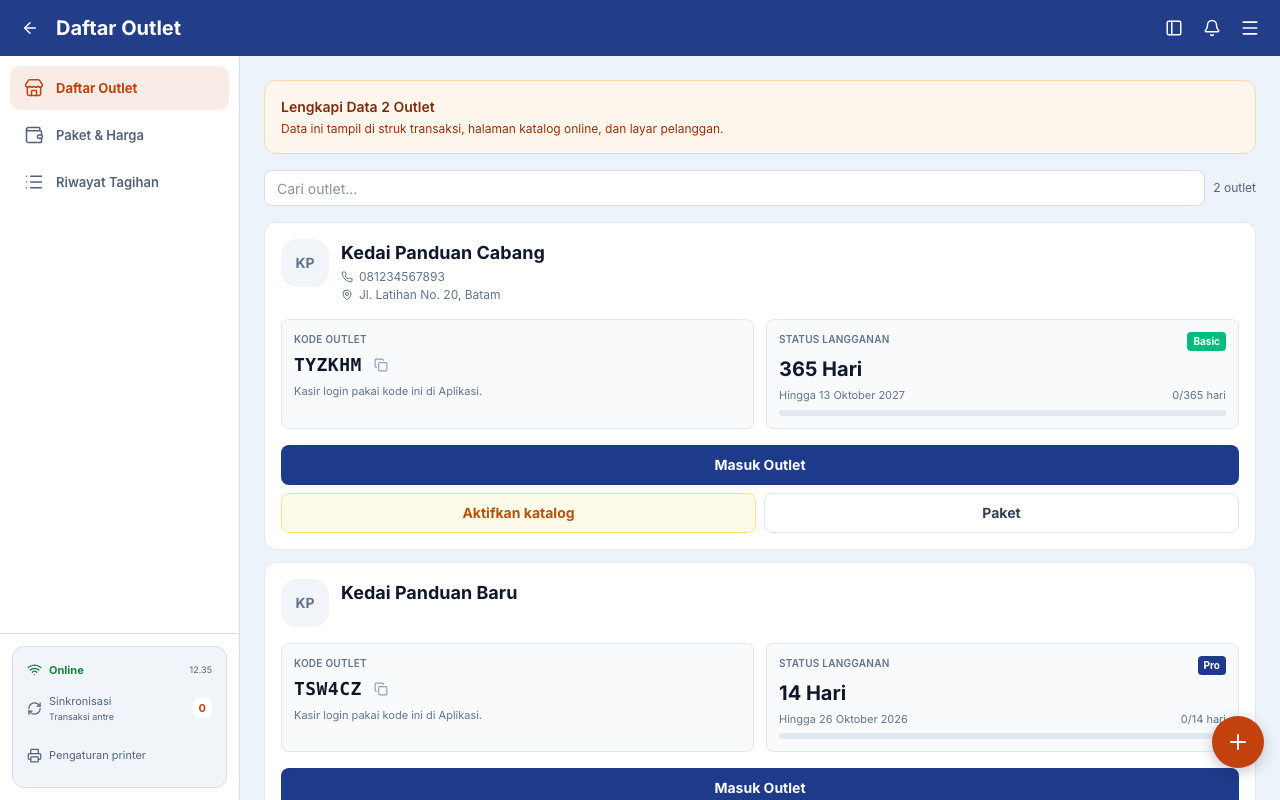
Task: Click Aktifkan katalog button
Action: click(518, 513)
